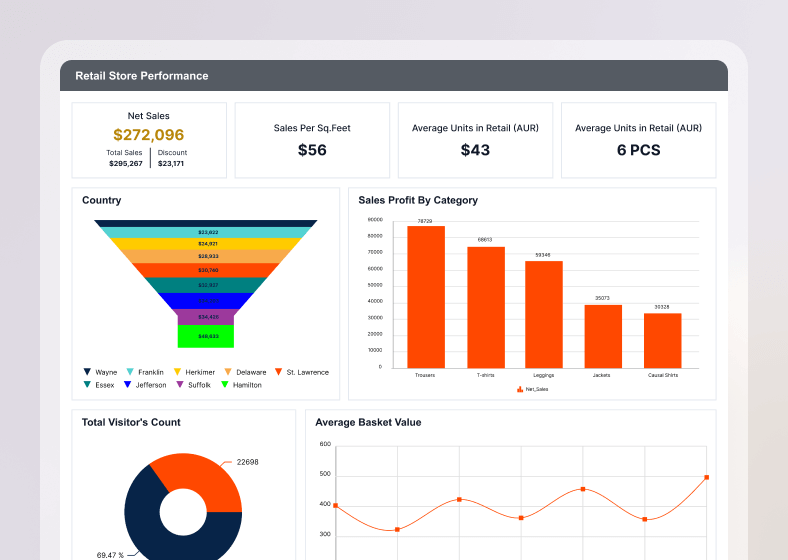
Task: Select the Causal Shirts bar
Action: click(x=662, y=341)
